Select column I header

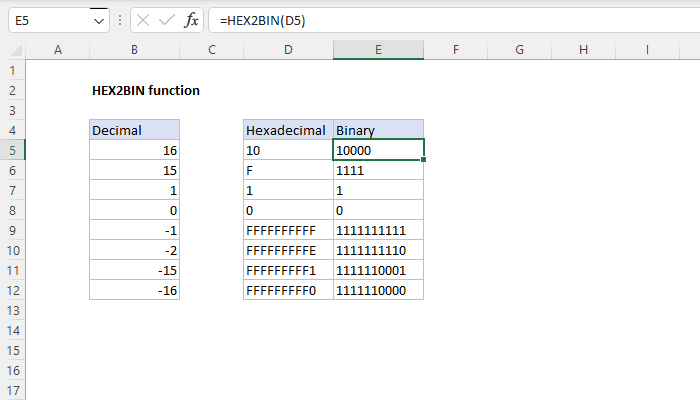(x=647, y=50)
